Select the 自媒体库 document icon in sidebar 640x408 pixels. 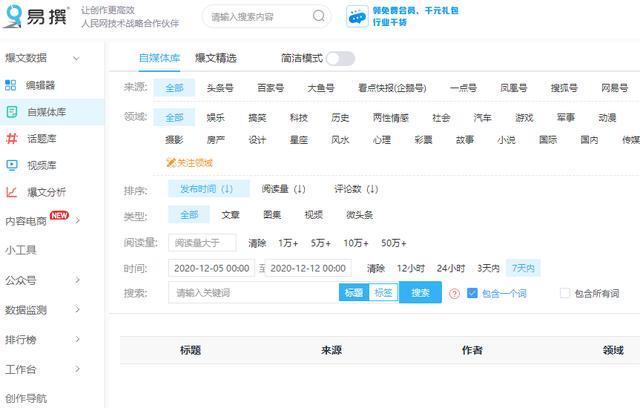click(12, 111)
